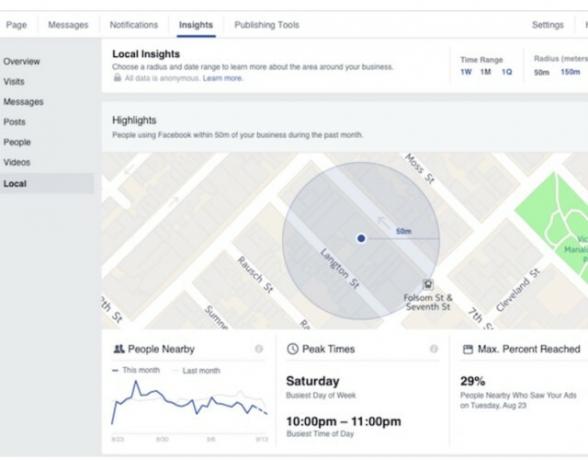
Task: Click the Max. Percent Reached calendar icon
Action: pos(468,349)
